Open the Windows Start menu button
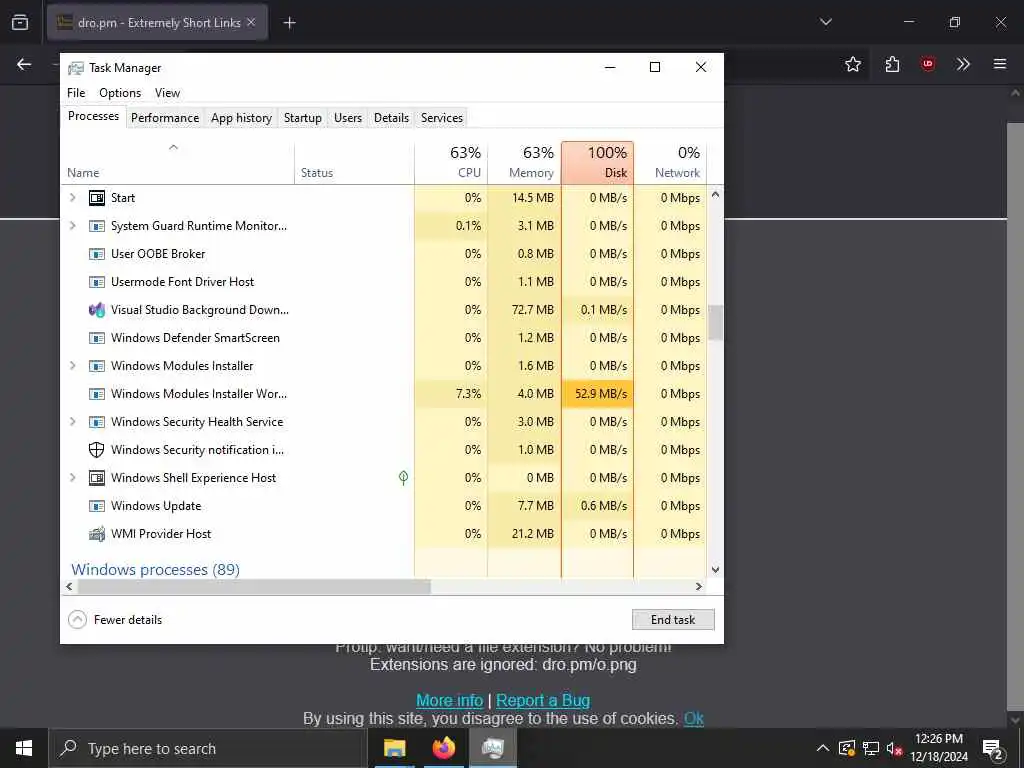The height and width of the screenshot is (768, 1024). tap(24, 748)
